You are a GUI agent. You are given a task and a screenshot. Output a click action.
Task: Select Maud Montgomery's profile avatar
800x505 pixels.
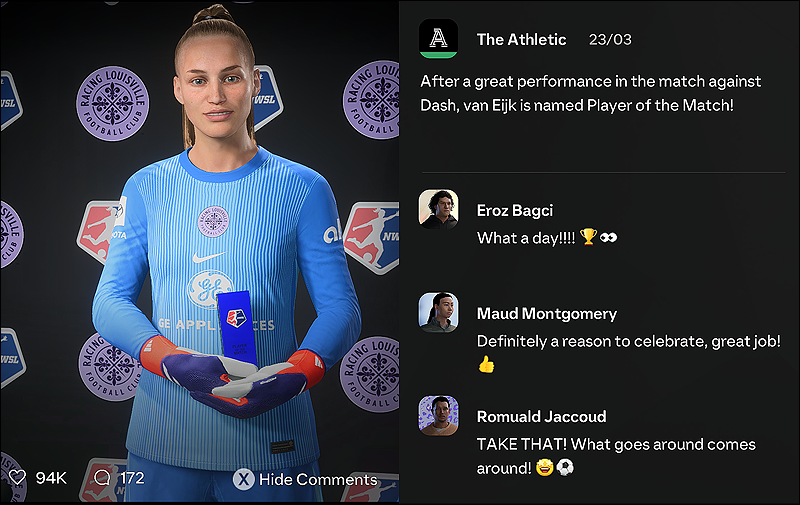pyautogui.click(x=438, y=312)
